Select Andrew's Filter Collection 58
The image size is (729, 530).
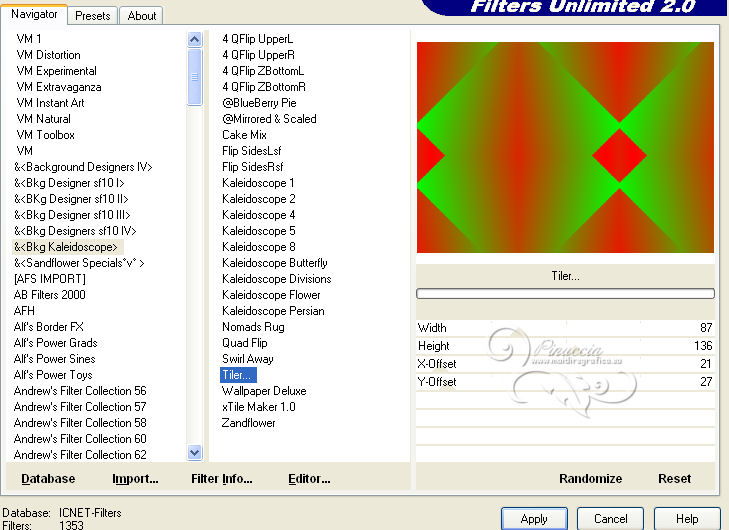click(80, 423)
